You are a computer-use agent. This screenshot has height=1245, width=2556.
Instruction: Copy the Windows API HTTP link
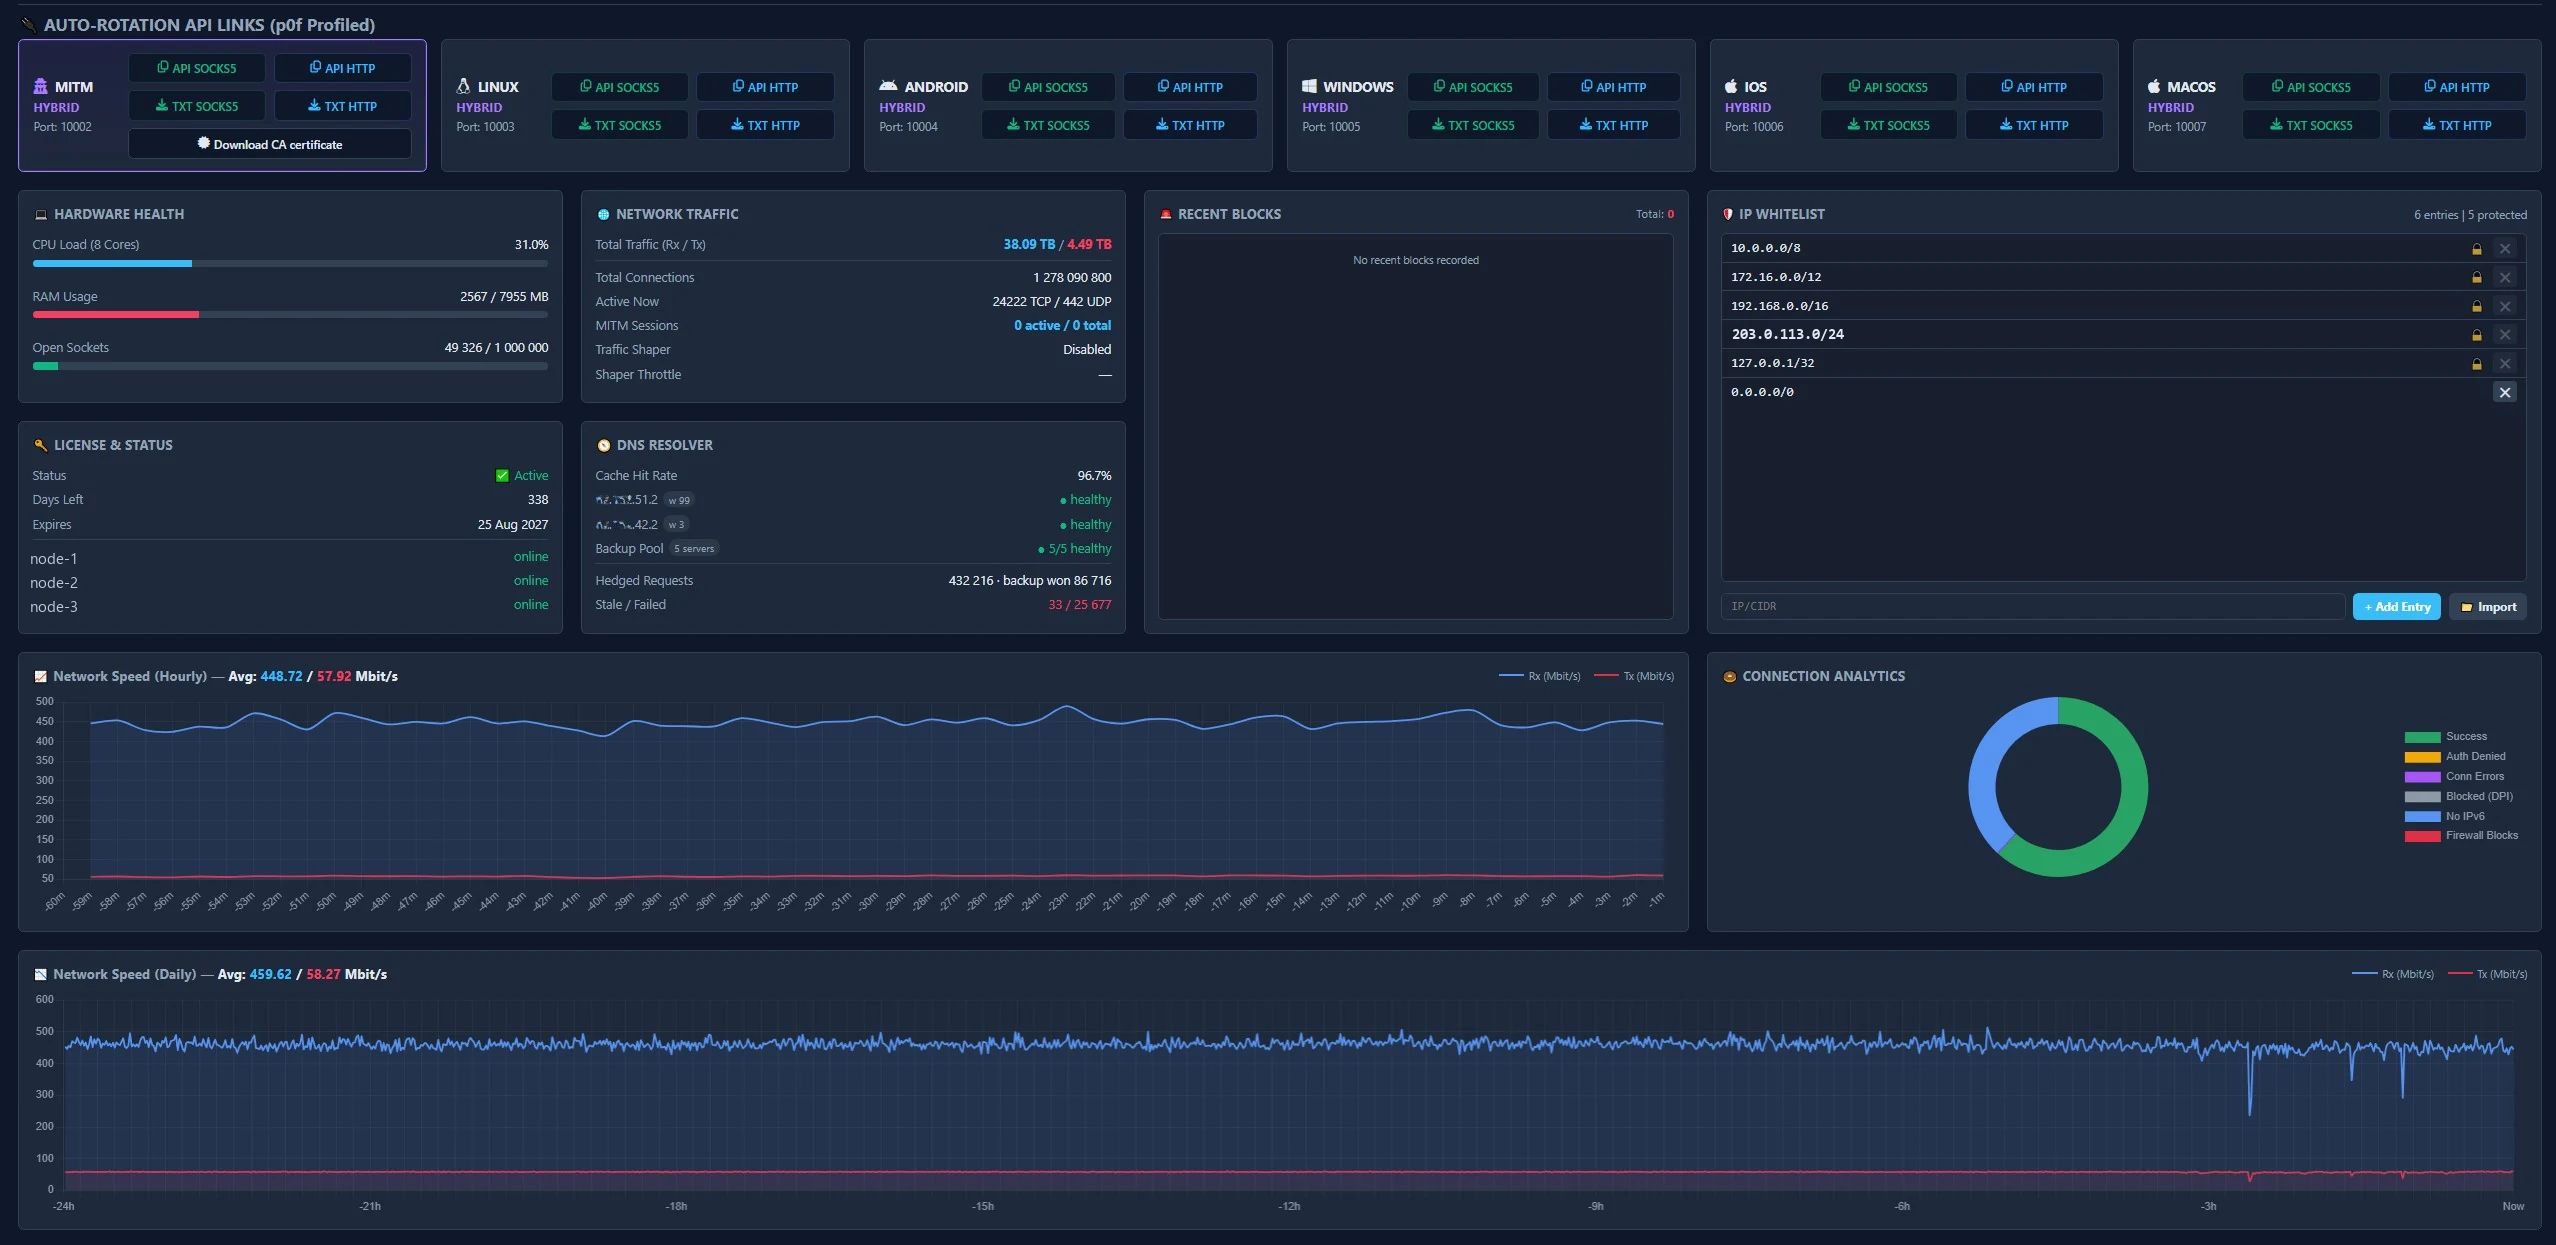point(1614,87)
